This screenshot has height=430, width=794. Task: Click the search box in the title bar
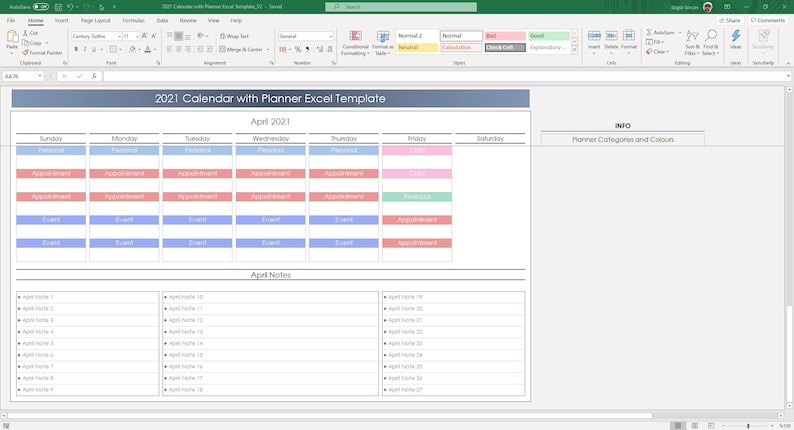pyautogui.click(x=401, y=7)
